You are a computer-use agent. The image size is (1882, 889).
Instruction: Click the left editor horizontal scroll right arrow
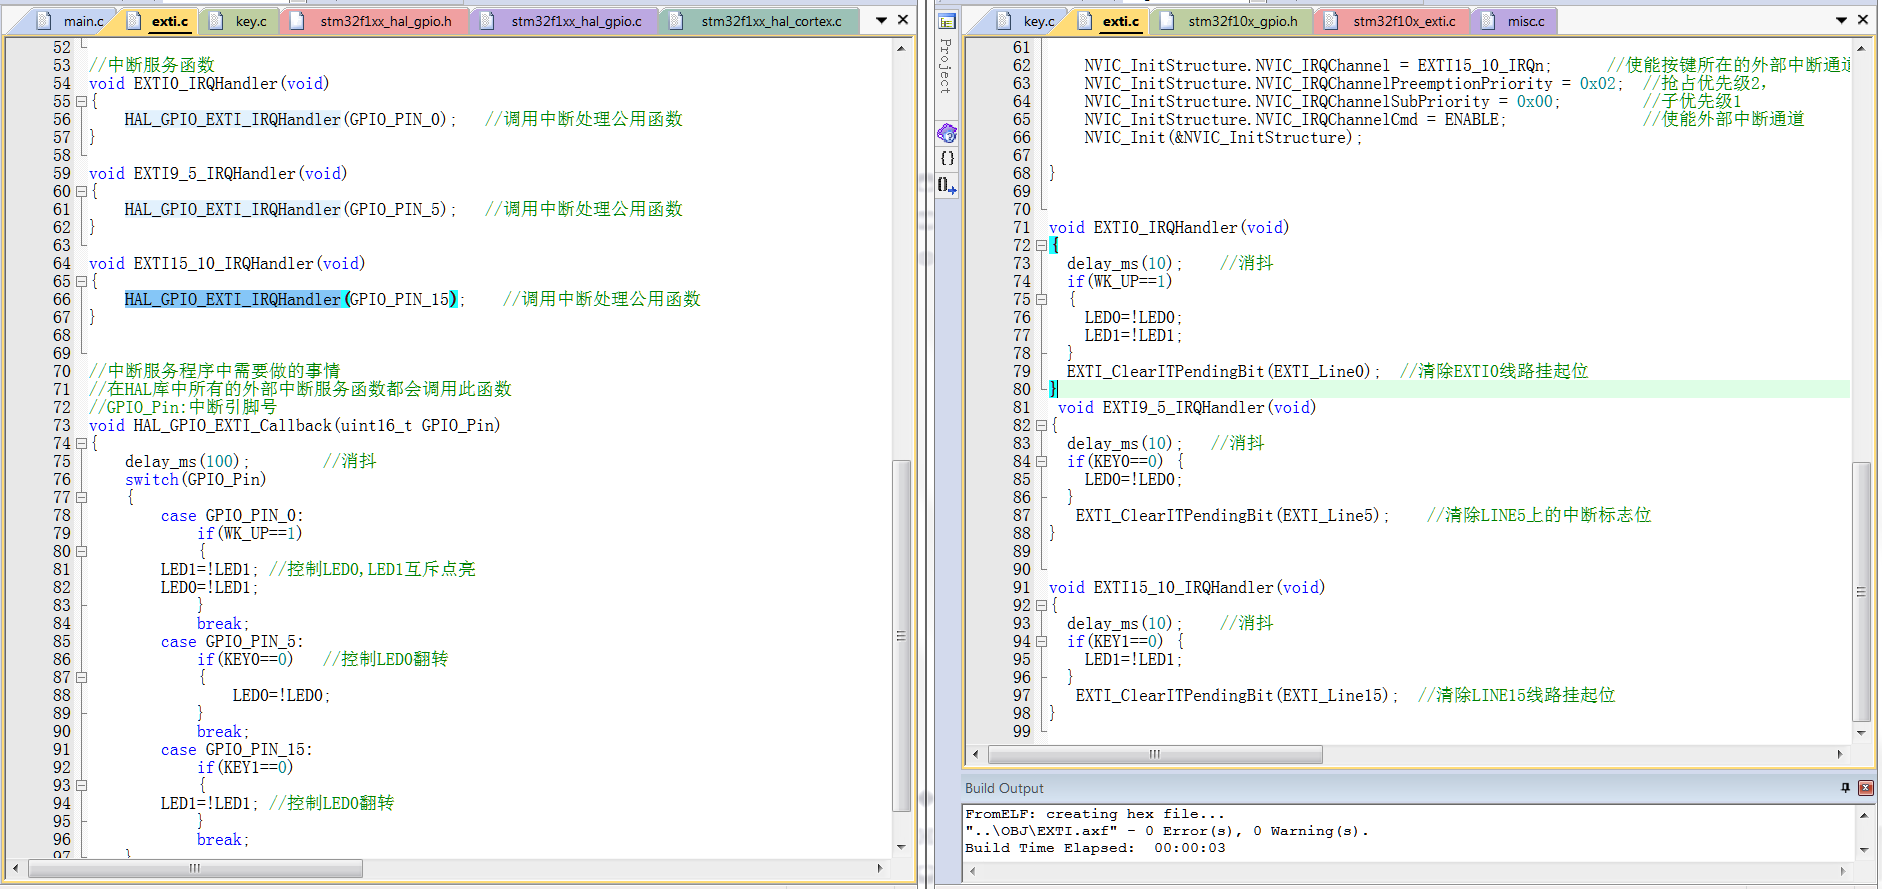click(x=880, y=868)
